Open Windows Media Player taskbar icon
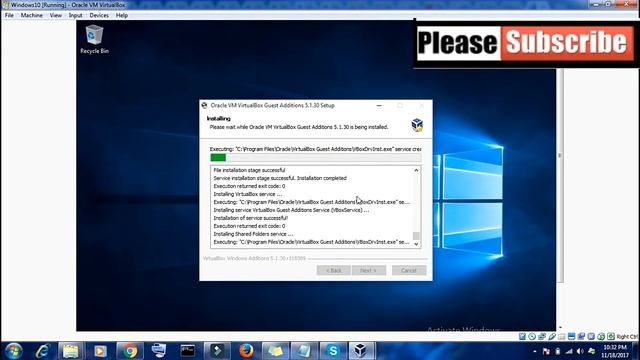This screenshot has height=360, width=640. tap(100, 351)
